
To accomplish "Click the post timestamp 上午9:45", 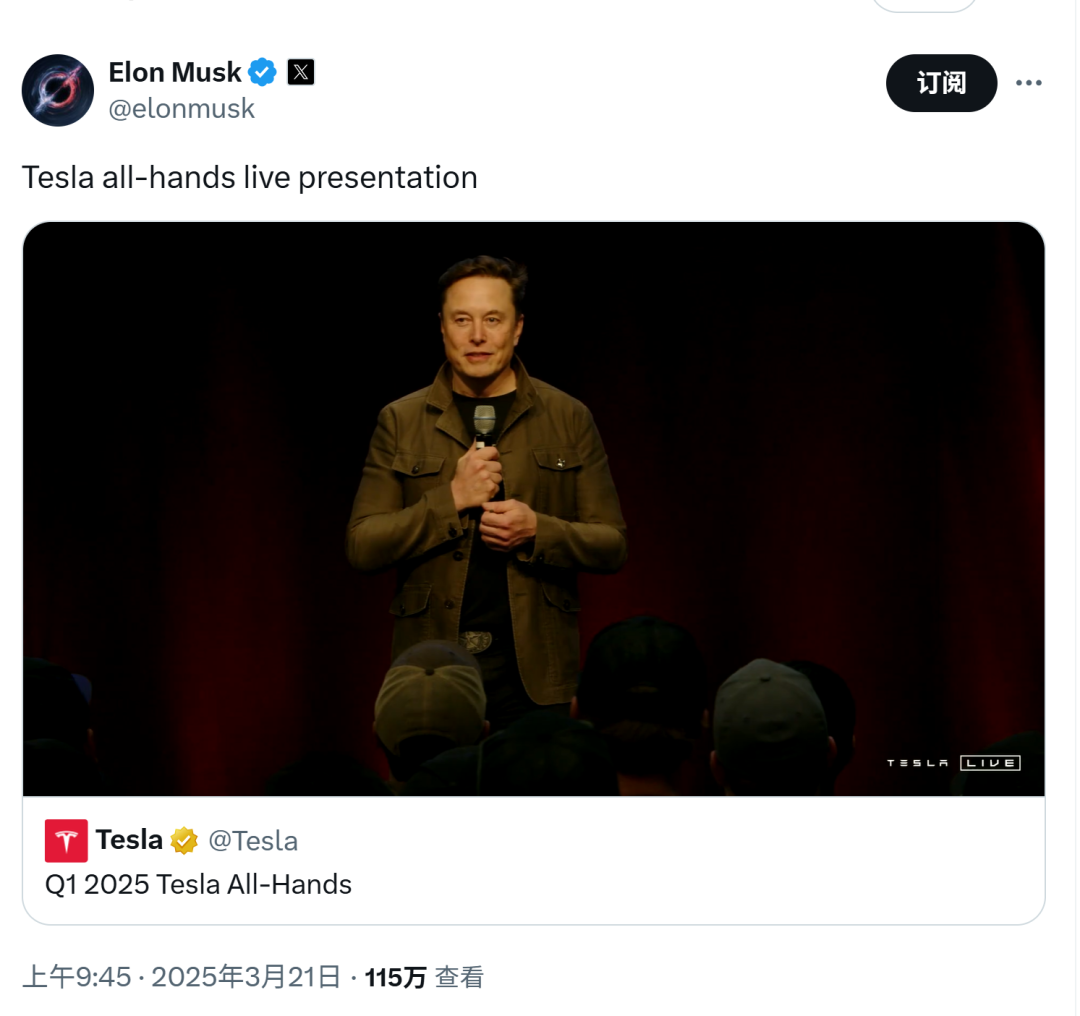I will coord(76,977).
